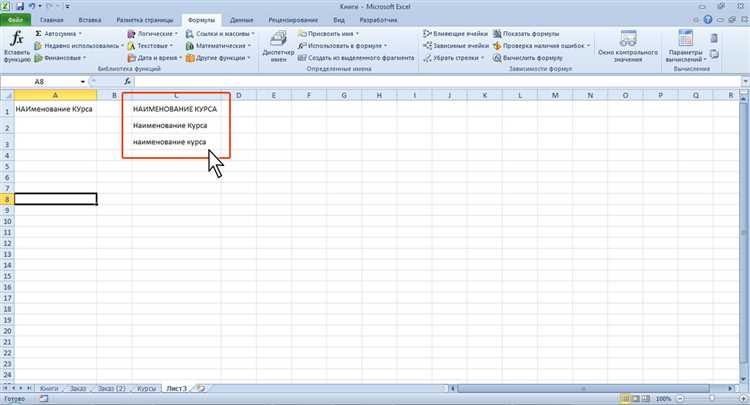Toggle Показать формулы mode
Screen dimensions: 750x405
(x=526, y=34)
